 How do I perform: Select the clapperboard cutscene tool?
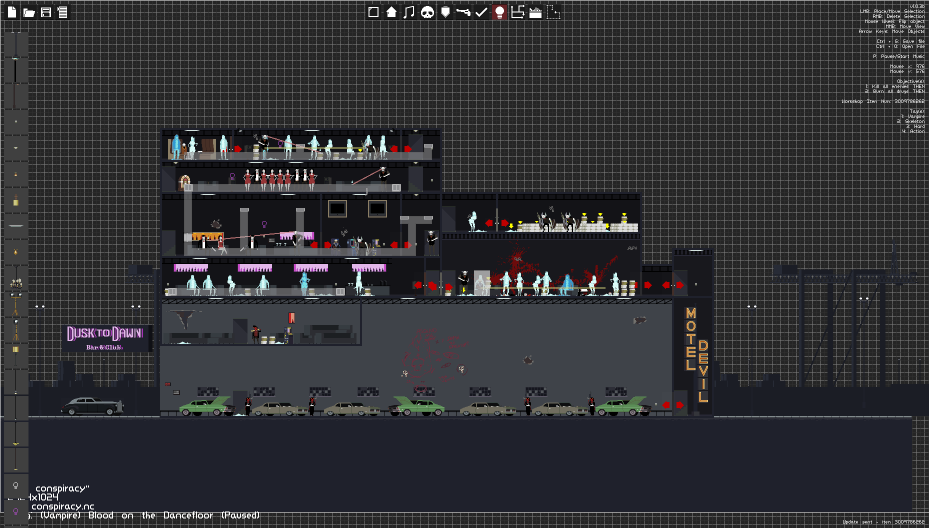pos(536,12)
